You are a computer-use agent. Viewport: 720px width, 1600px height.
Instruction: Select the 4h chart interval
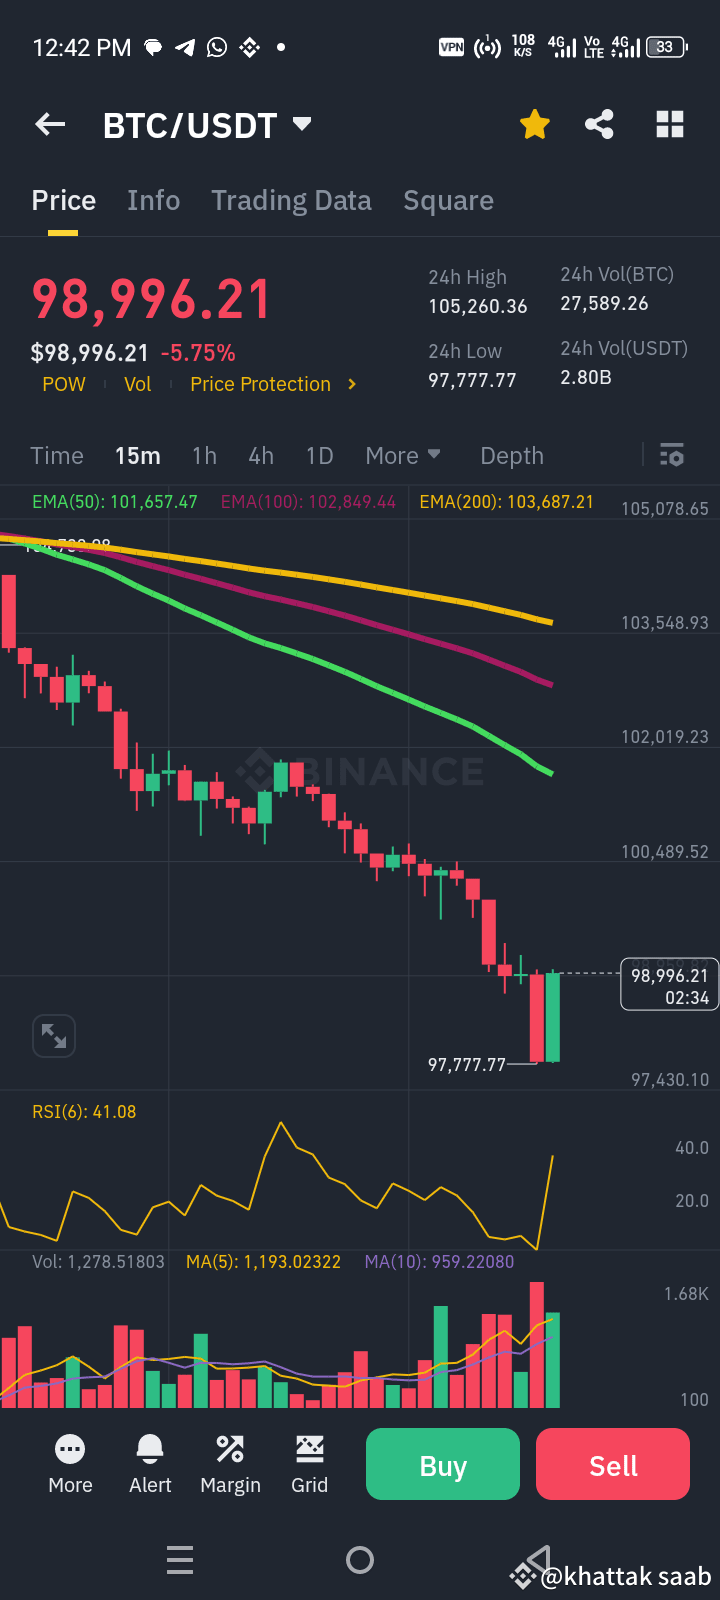click(x=261, y=456)
